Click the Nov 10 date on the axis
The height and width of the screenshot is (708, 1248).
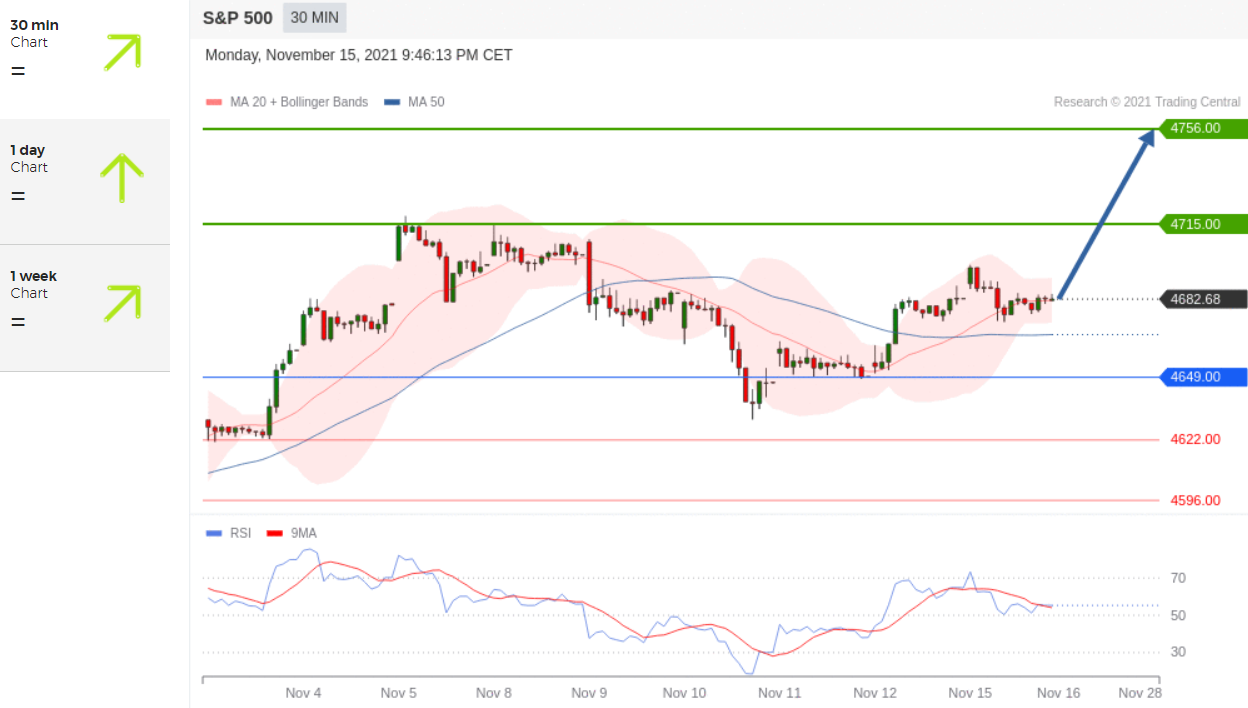(684, 692)
